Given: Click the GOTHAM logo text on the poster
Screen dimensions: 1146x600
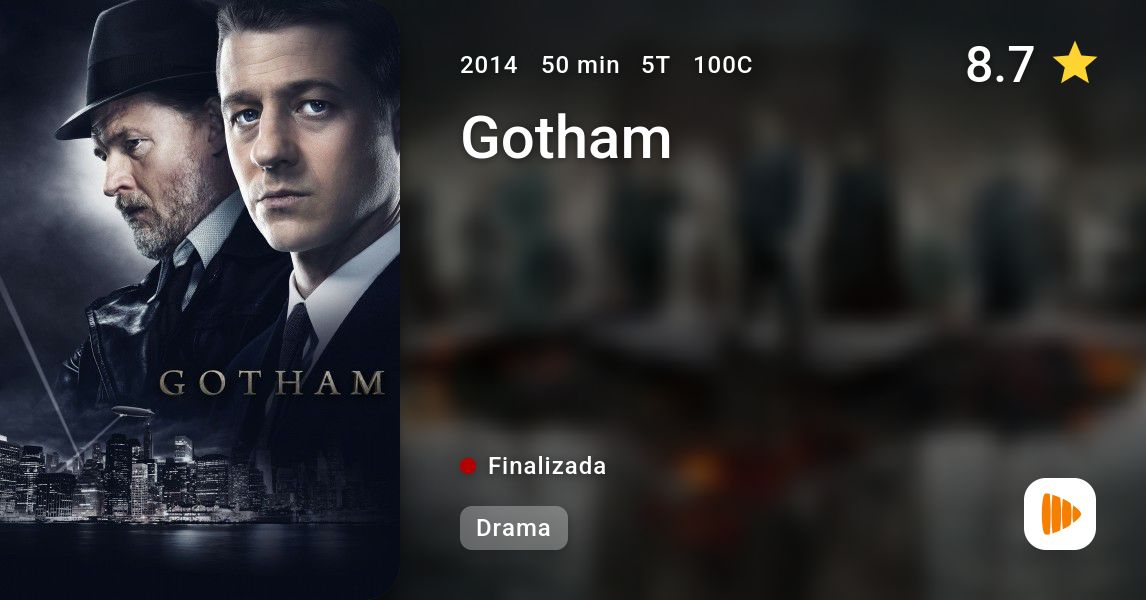Looking at the screenshot, I should click(x=272, y=383).
